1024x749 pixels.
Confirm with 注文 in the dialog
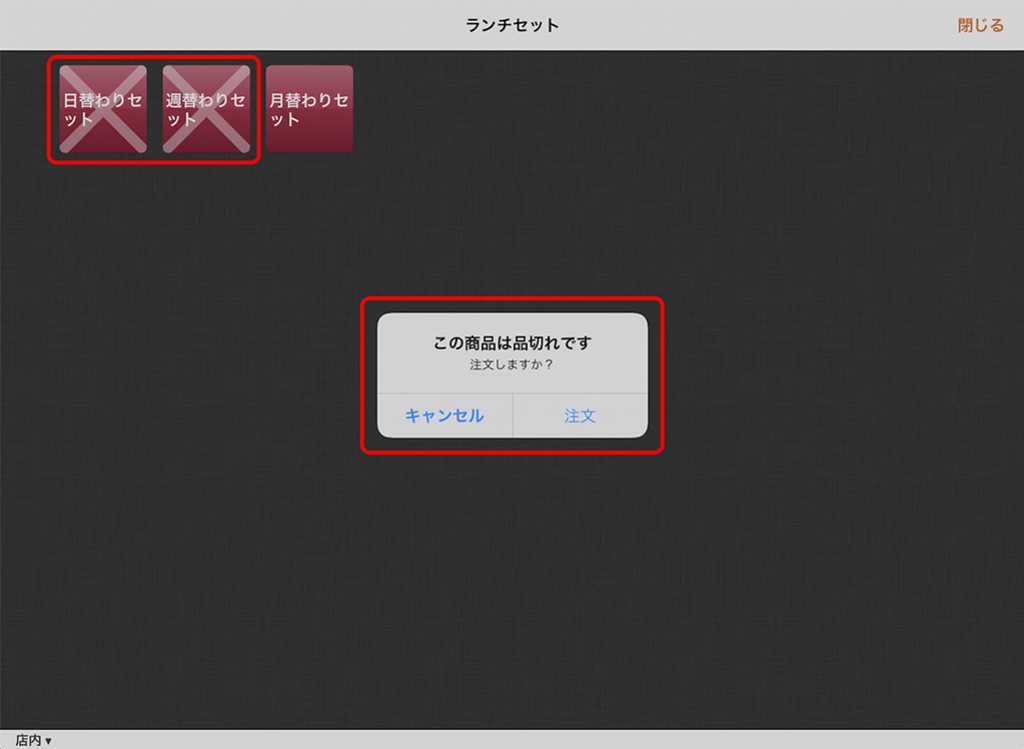click(580, 416)
